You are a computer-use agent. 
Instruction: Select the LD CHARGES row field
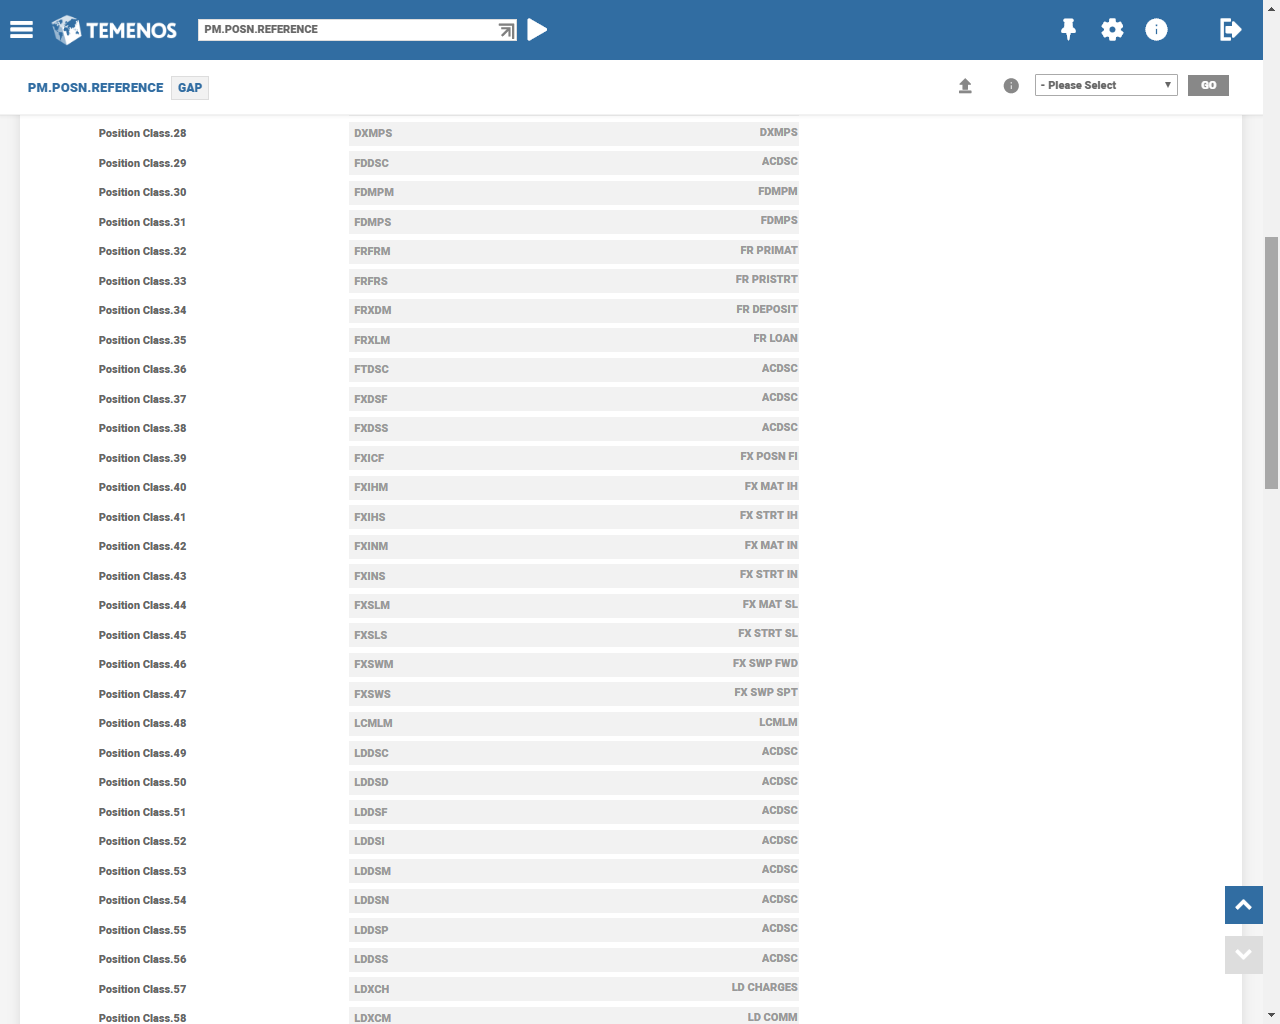coord(574,988)
